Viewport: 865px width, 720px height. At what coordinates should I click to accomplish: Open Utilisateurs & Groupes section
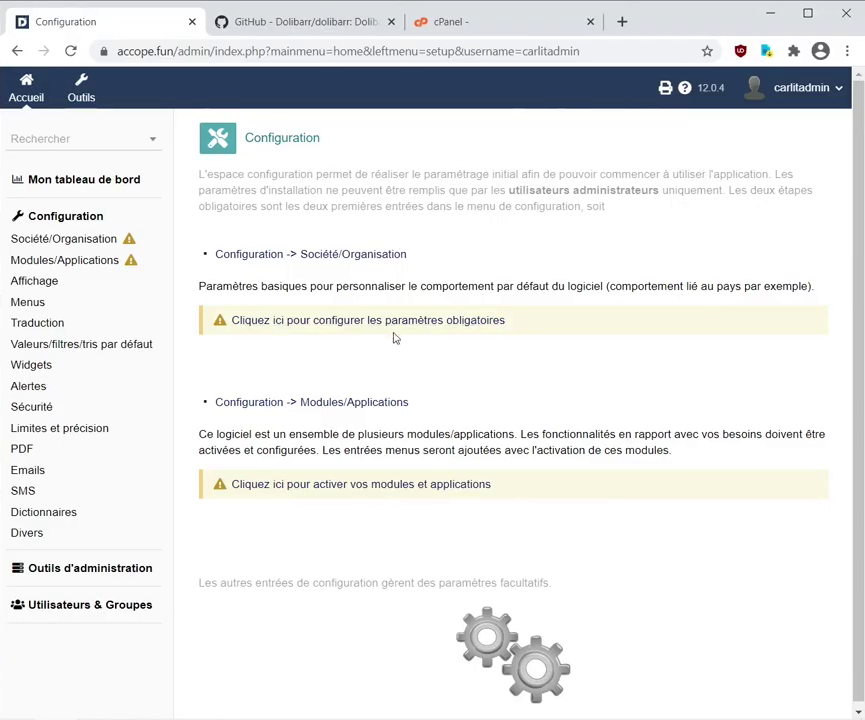[89, 605]
